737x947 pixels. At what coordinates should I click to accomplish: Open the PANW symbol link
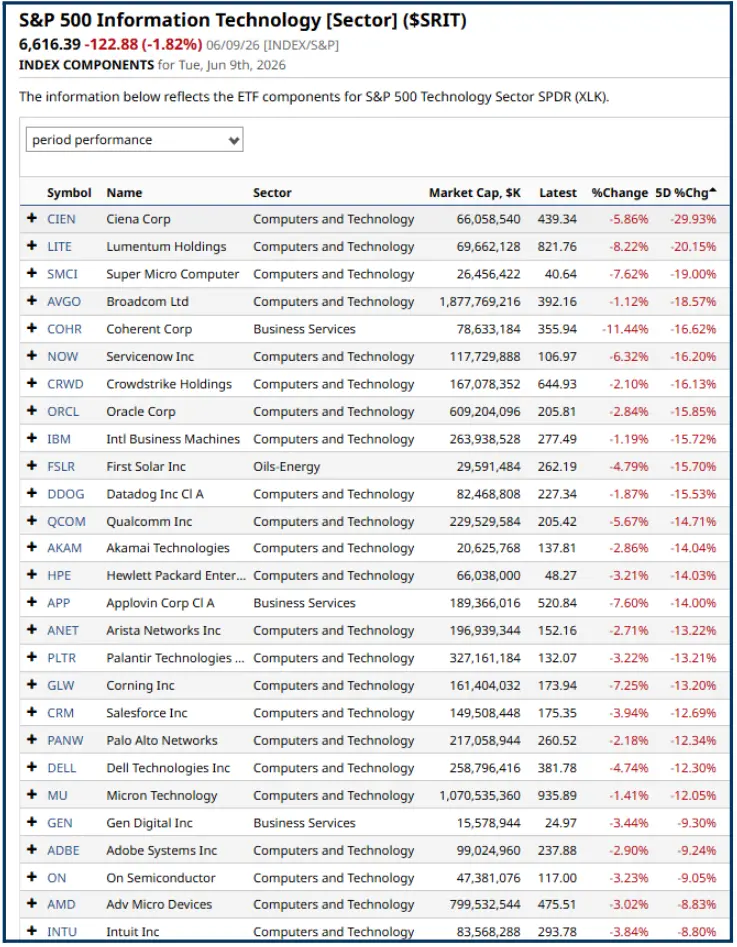[65, 740]
